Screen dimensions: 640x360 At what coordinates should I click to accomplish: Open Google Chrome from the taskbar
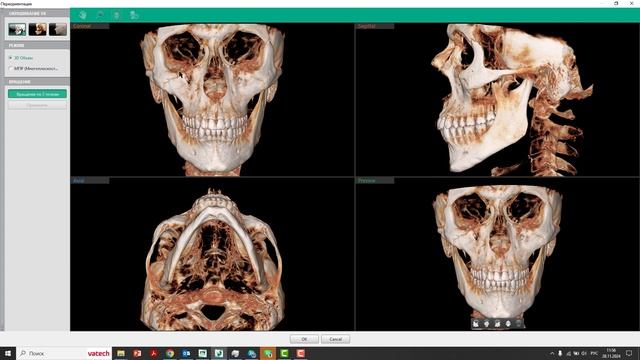[x=170, y=353]
